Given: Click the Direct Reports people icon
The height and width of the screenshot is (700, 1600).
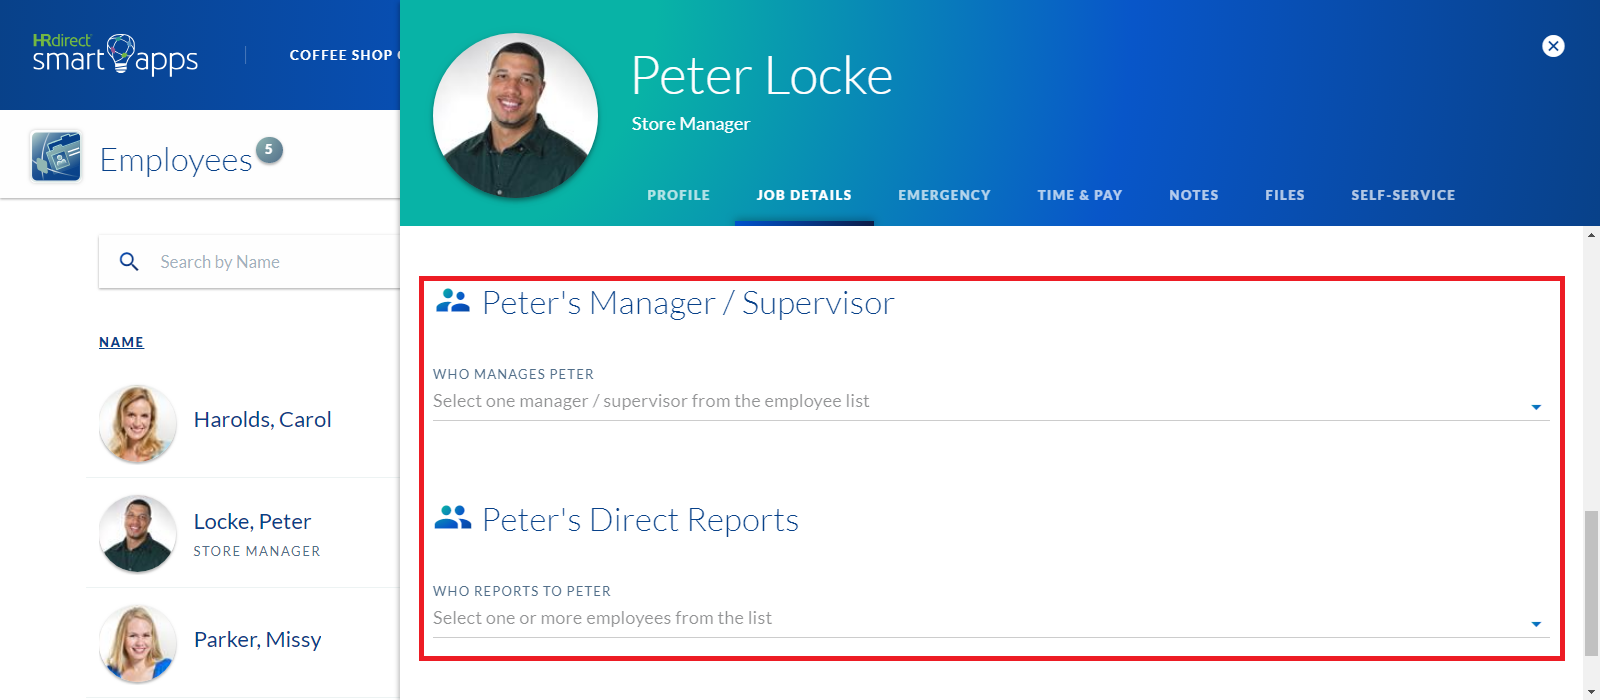Looking at the screenshot, I should 453,518.
